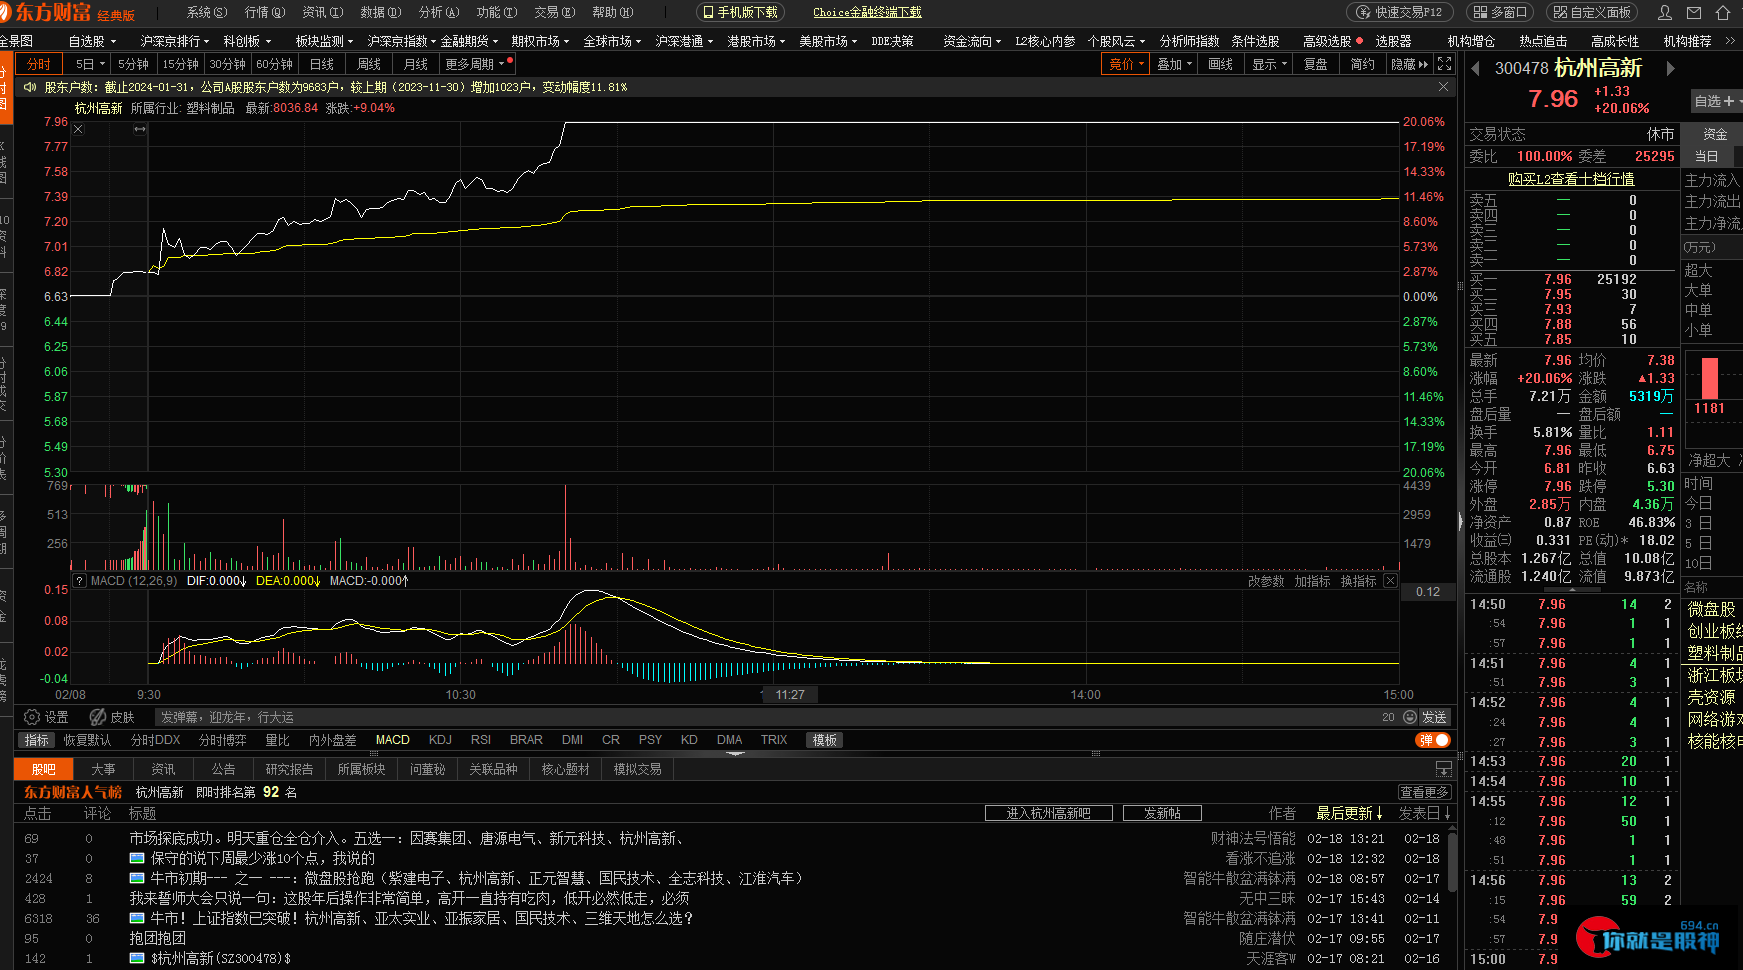Open the 行情(Q) menu
Viewport: 1743px width, 970px height.
pos(265,12)
